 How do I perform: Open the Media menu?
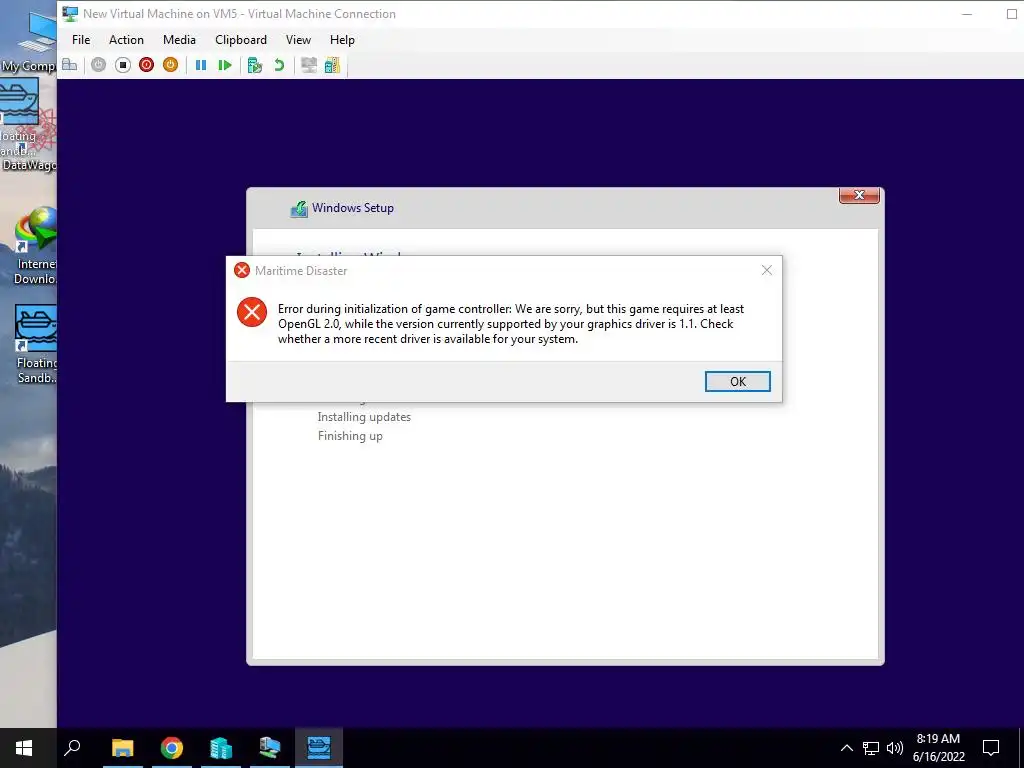(179, 40)
